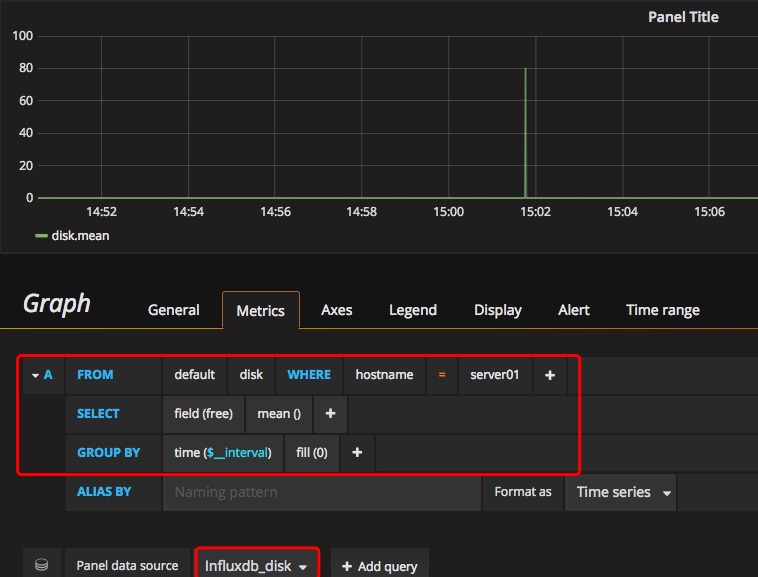Edit the server01 tag value

pyautogui.click(x=495, y=375)
